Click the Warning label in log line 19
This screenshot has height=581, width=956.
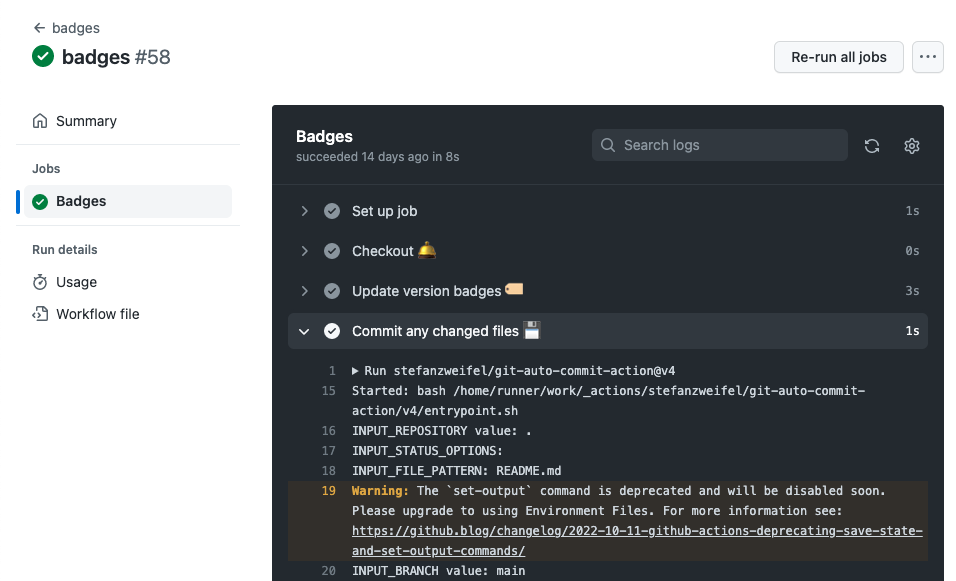380,491
